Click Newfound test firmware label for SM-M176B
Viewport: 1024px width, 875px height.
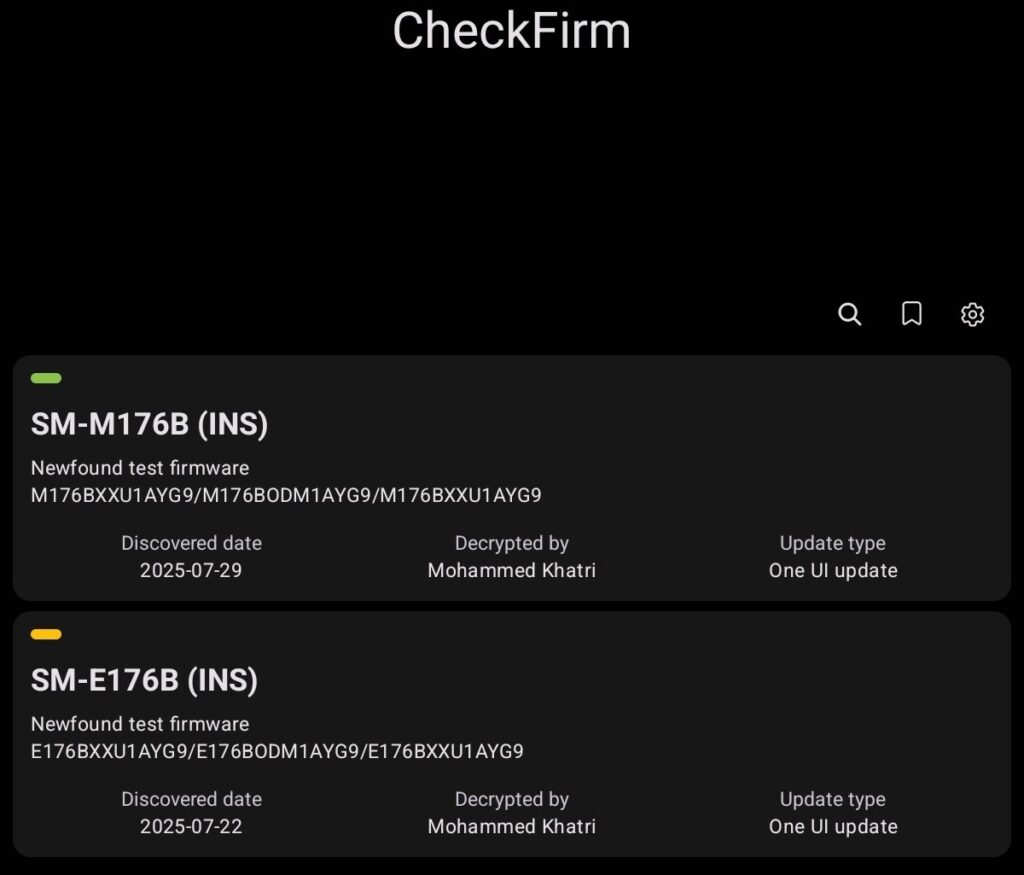pyautogui.click(x=140, y=468)
